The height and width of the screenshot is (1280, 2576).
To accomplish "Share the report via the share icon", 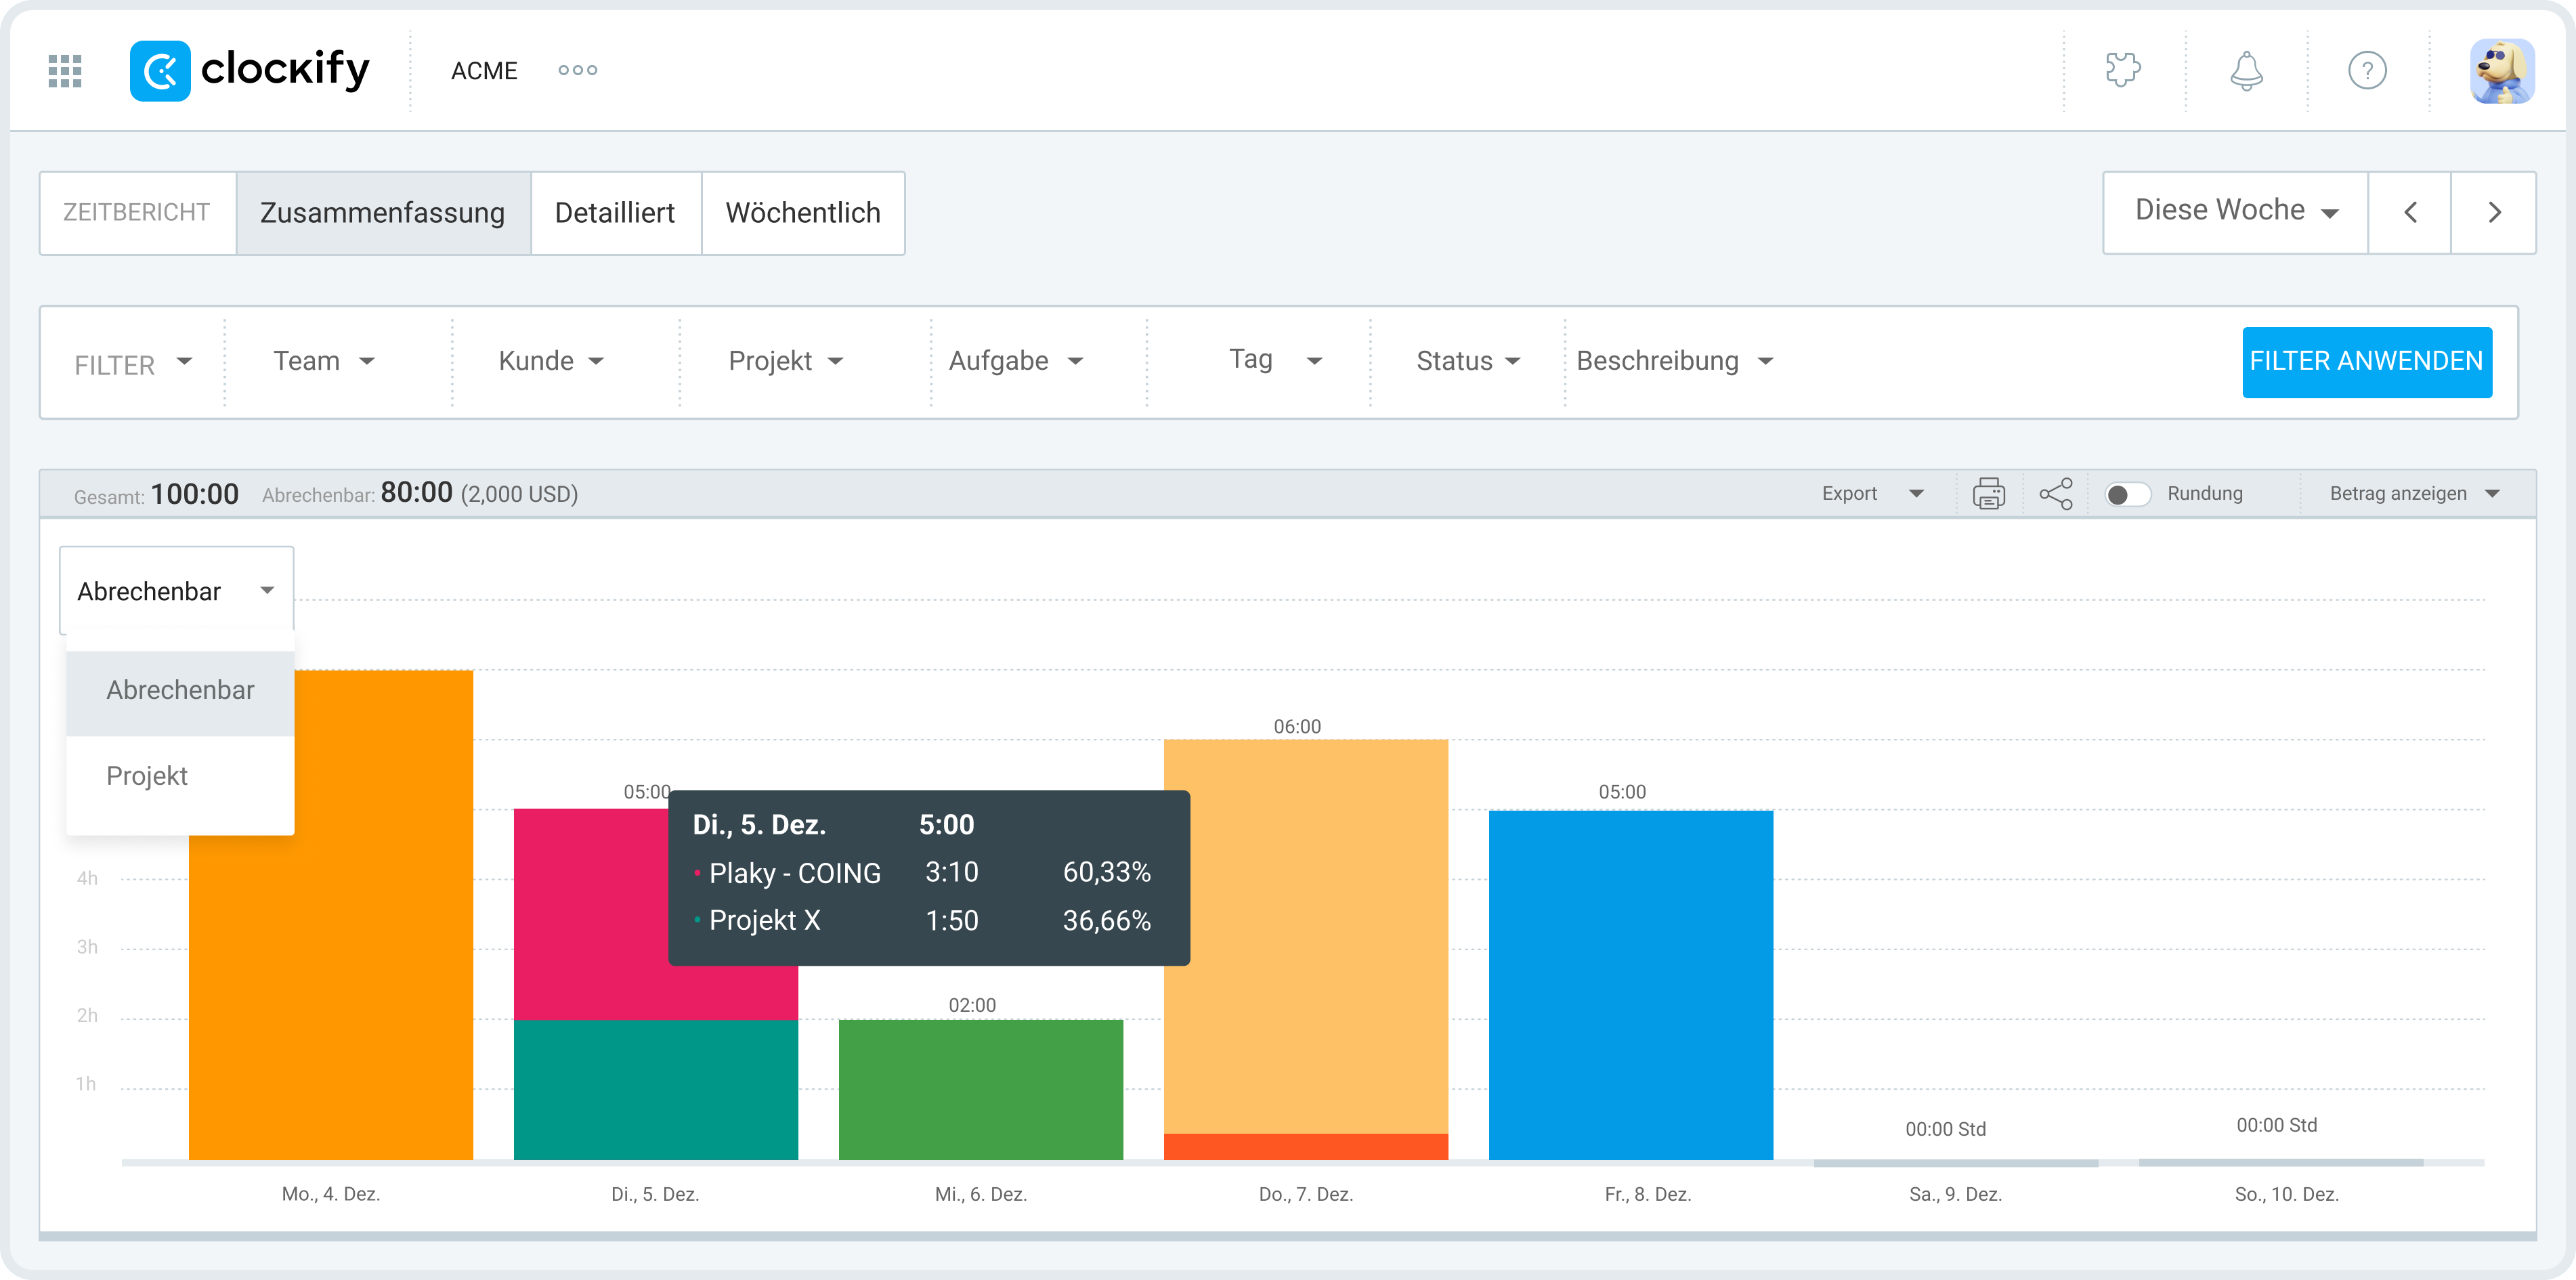I will 2055,493.
